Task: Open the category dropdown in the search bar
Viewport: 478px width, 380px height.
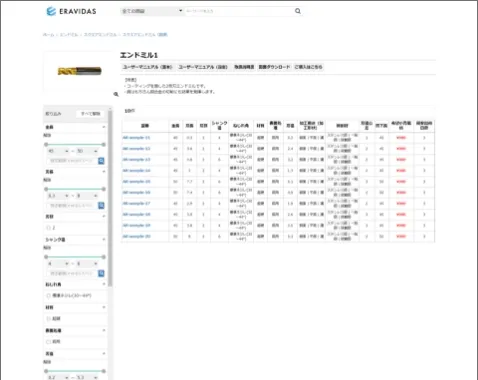Action: coord(152,11)
